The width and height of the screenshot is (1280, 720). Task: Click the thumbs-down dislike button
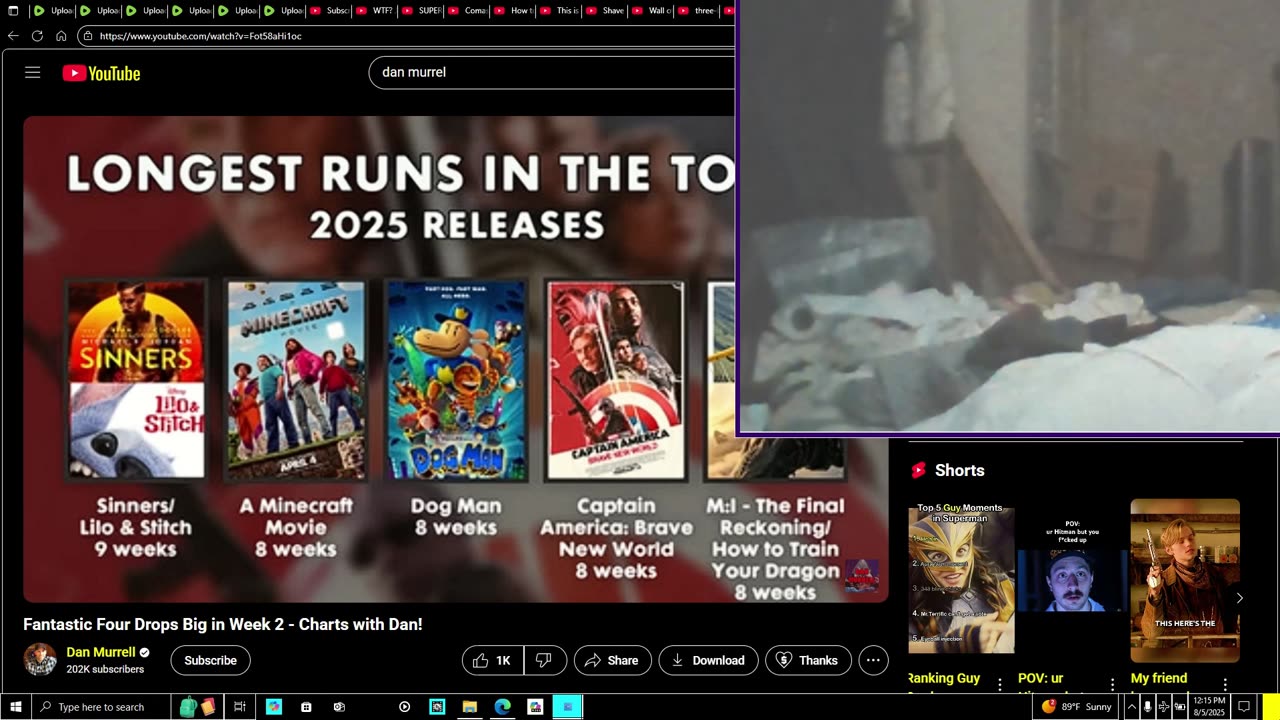pyautogui.click(x=545, y=660)
